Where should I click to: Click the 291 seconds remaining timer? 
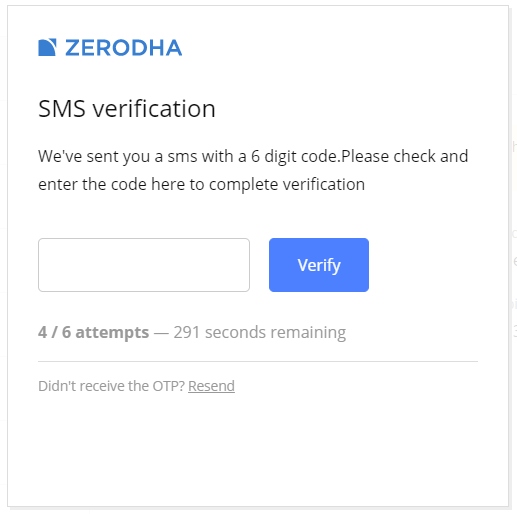[260, 332]
